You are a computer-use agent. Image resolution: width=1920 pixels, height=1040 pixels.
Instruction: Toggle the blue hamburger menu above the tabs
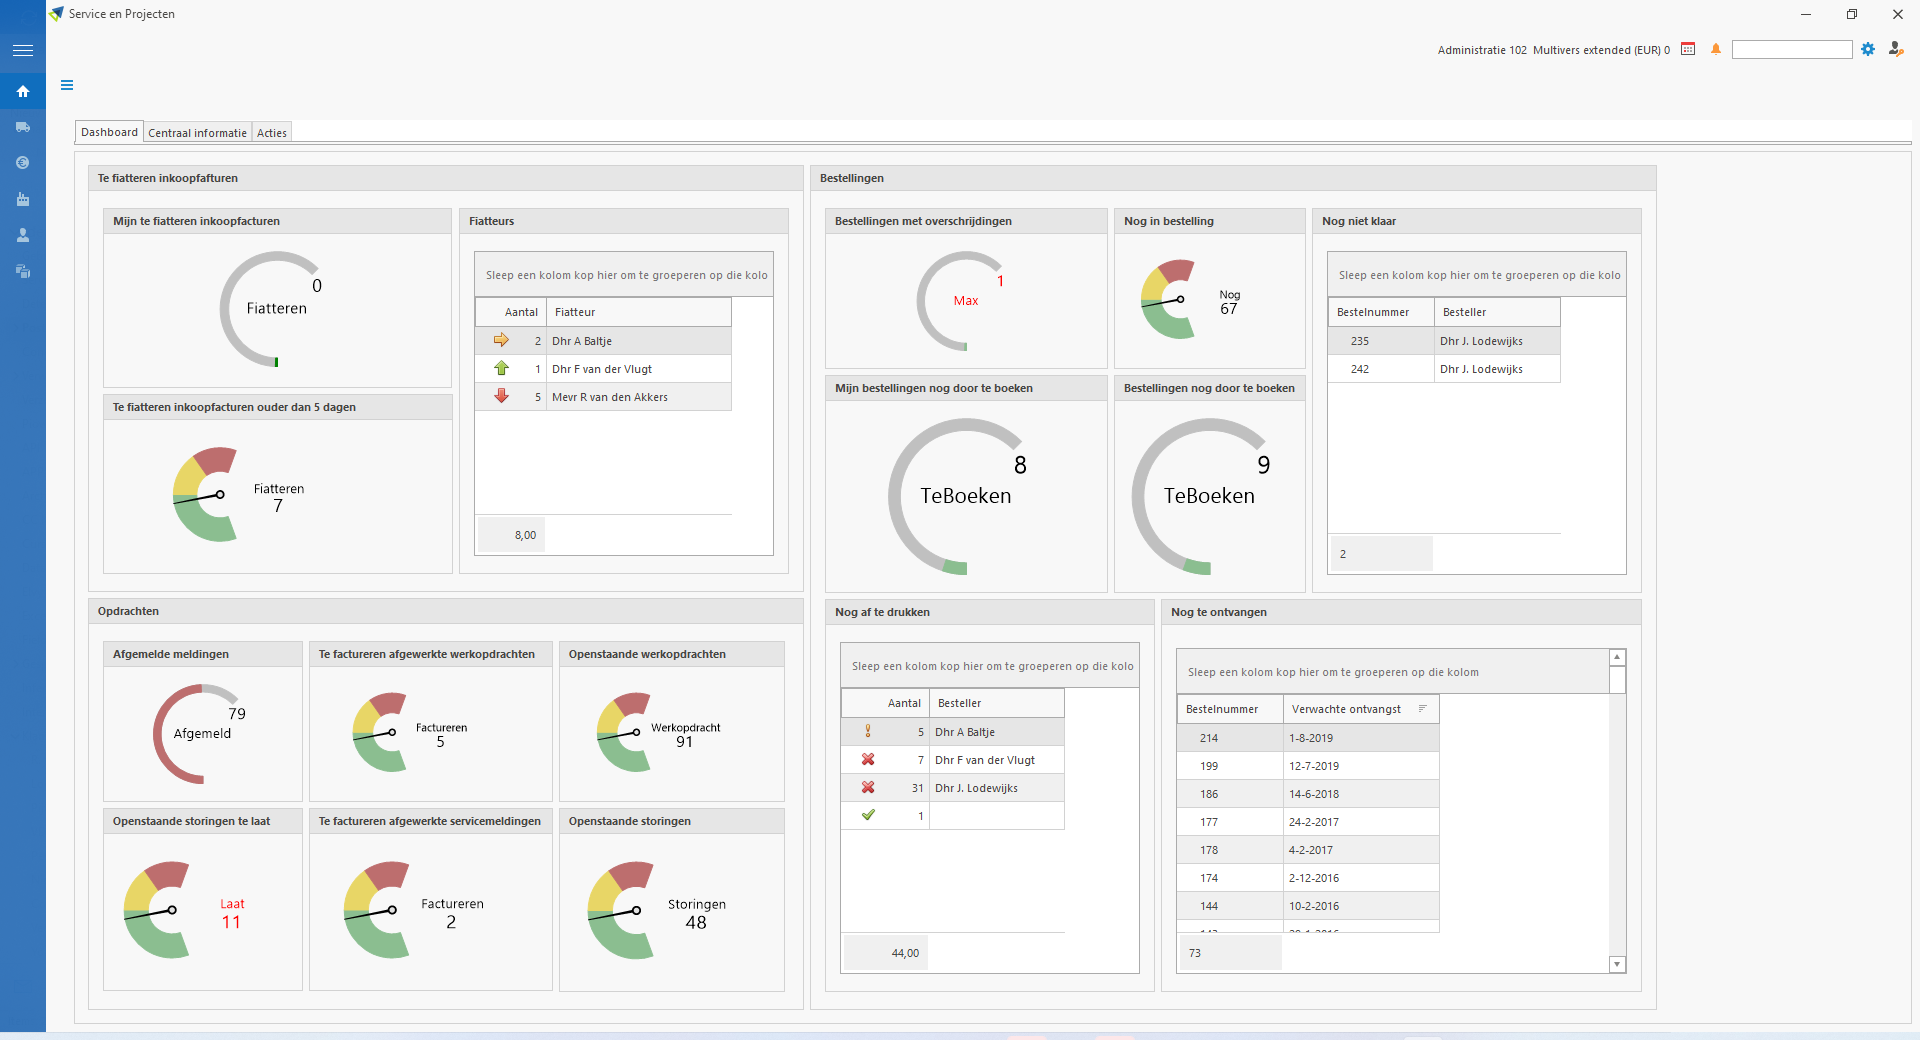click(67, 85)
